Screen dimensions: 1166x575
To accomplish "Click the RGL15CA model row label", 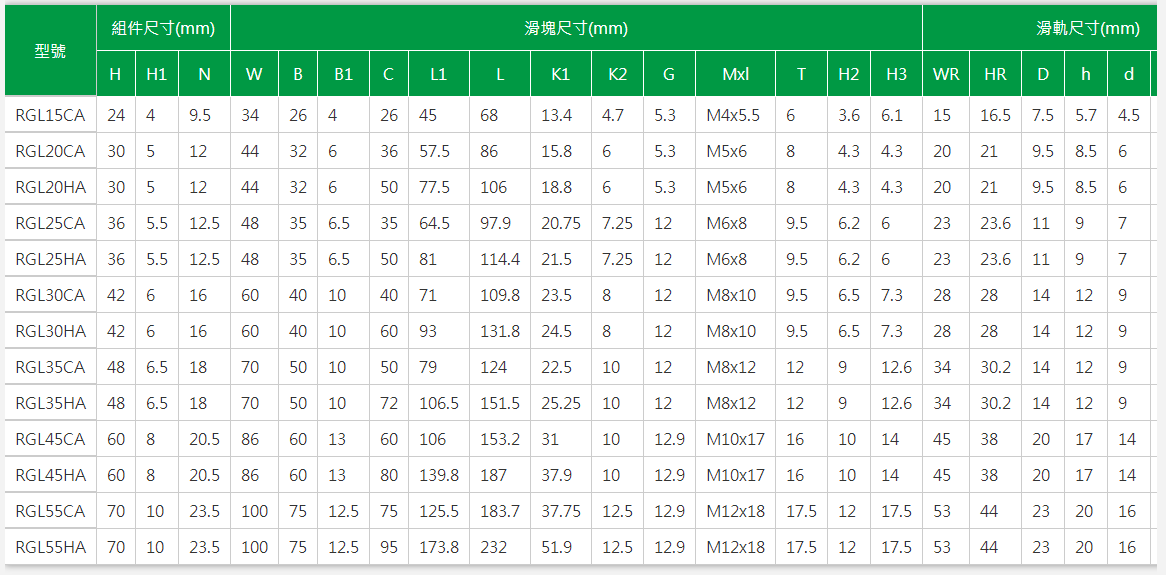I will point(50,115).
